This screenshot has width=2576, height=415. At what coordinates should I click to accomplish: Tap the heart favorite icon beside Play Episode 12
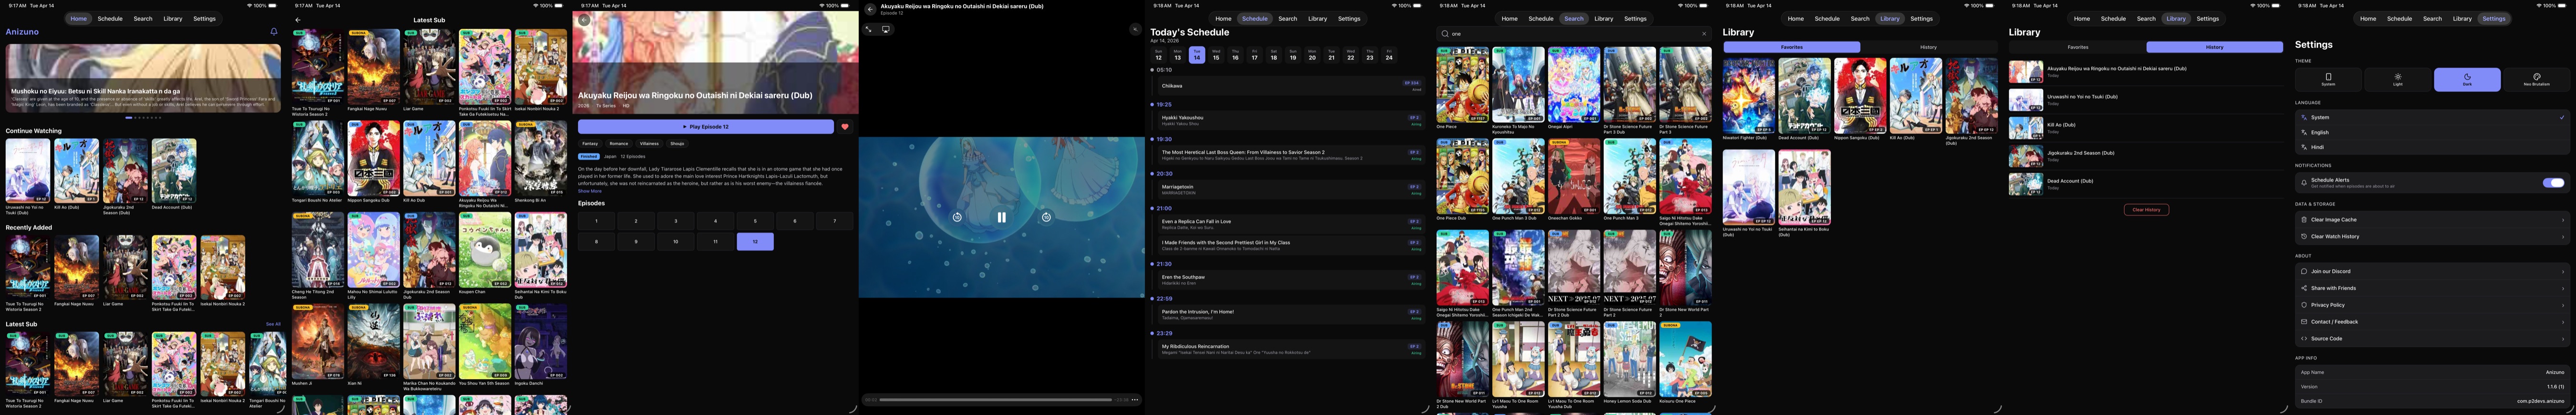point(845,127)
